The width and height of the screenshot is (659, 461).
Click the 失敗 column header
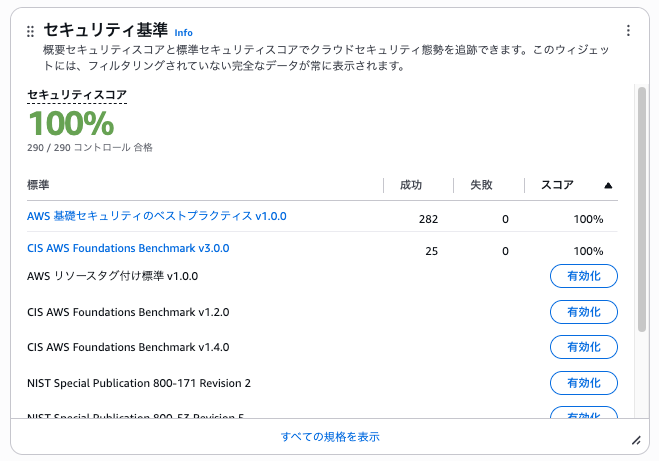[x=481, y=185]
